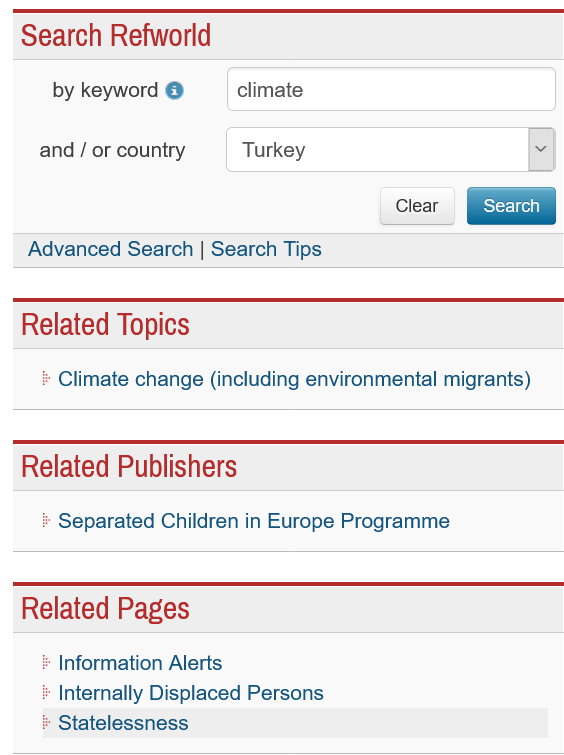Click the Related Topics heading
The height and width of the screenshot is (755, 564).
coord(105,325)
